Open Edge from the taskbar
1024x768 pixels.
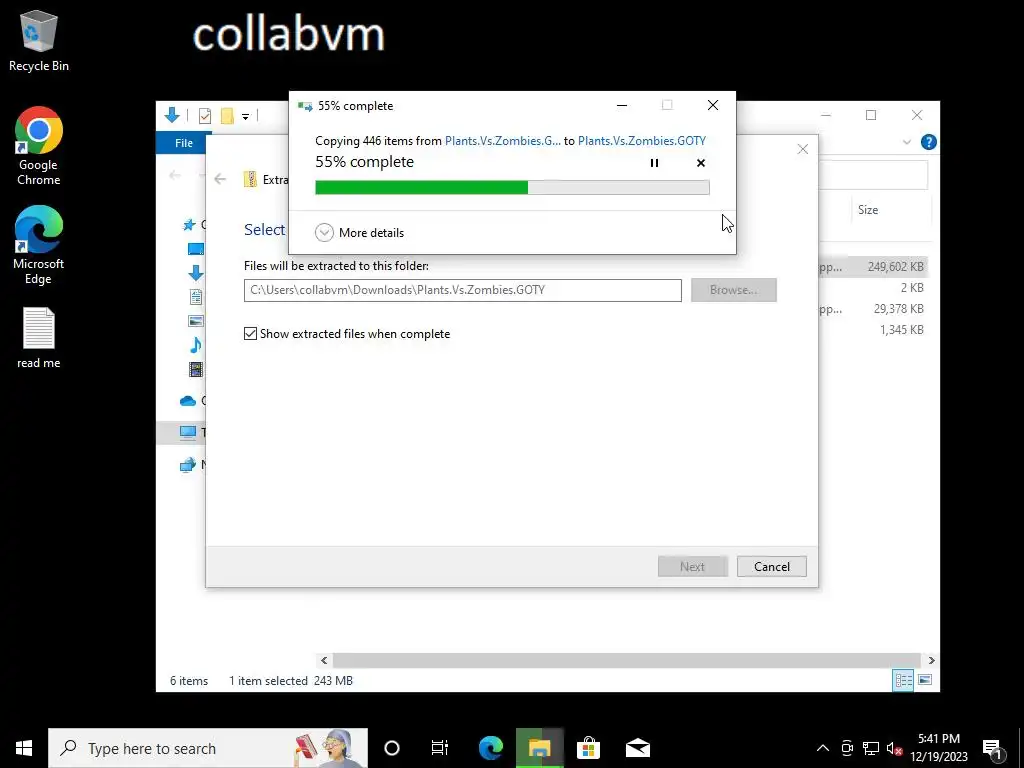tap(490, 748)
